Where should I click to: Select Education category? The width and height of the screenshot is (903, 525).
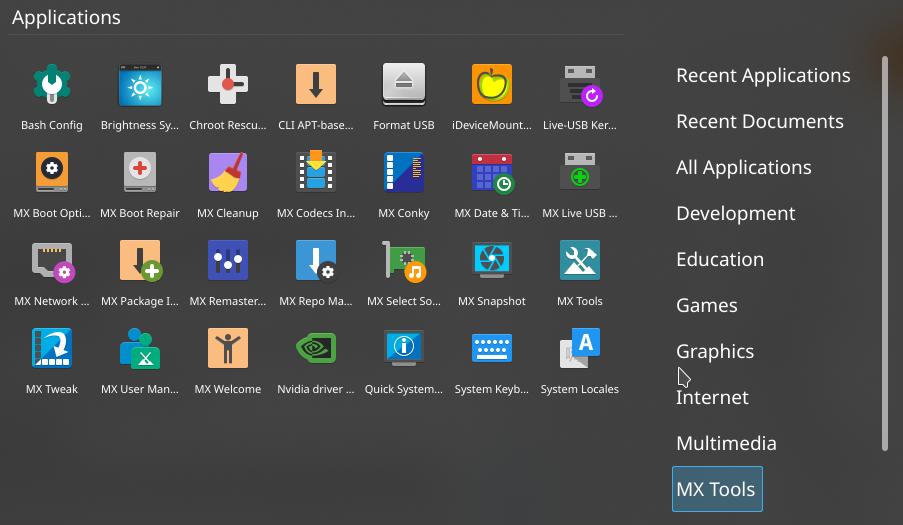coord(720,260)
